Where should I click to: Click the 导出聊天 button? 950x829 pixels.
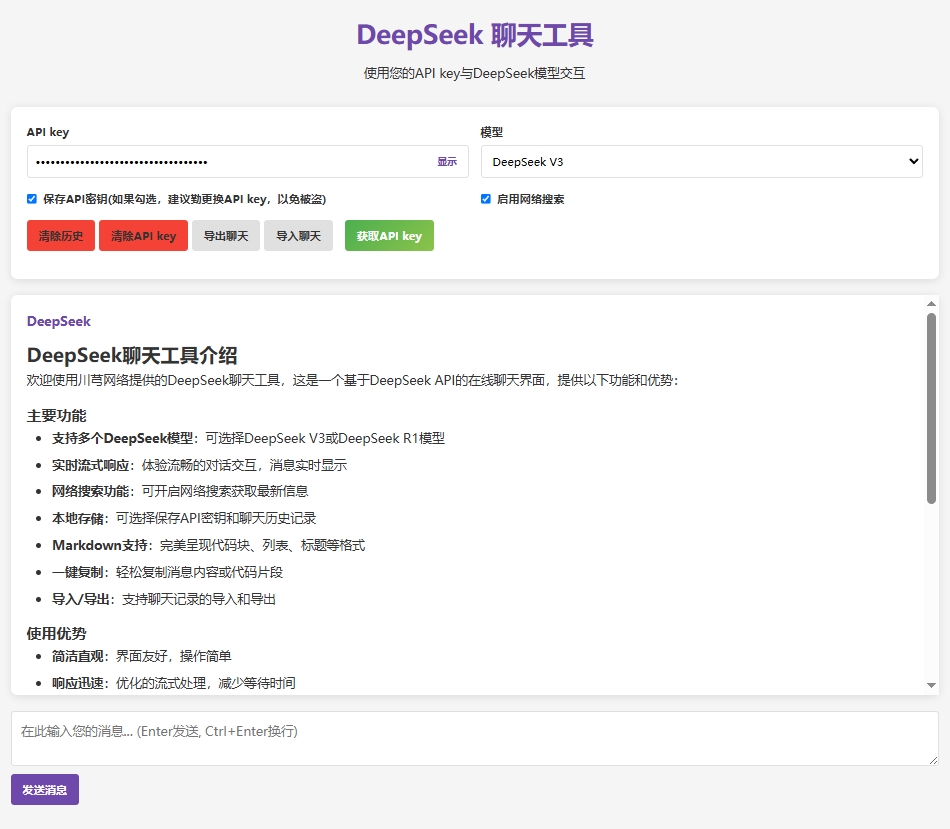coord(226,236)
